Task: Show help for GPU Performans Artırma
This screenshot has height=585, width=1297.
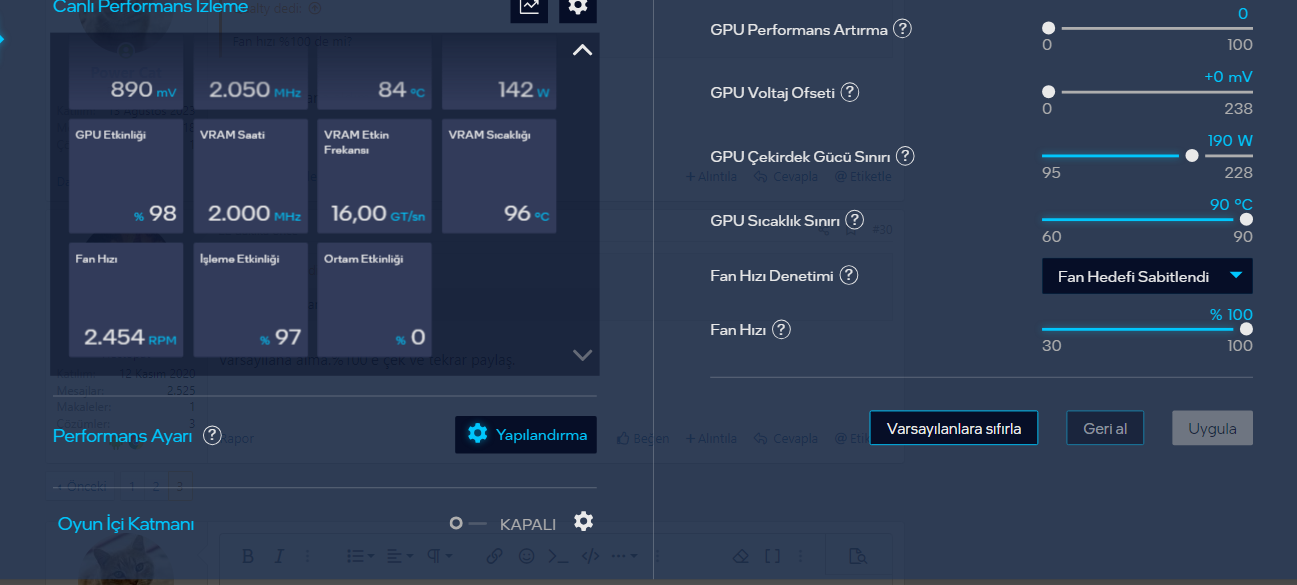Action: point(902,29)
